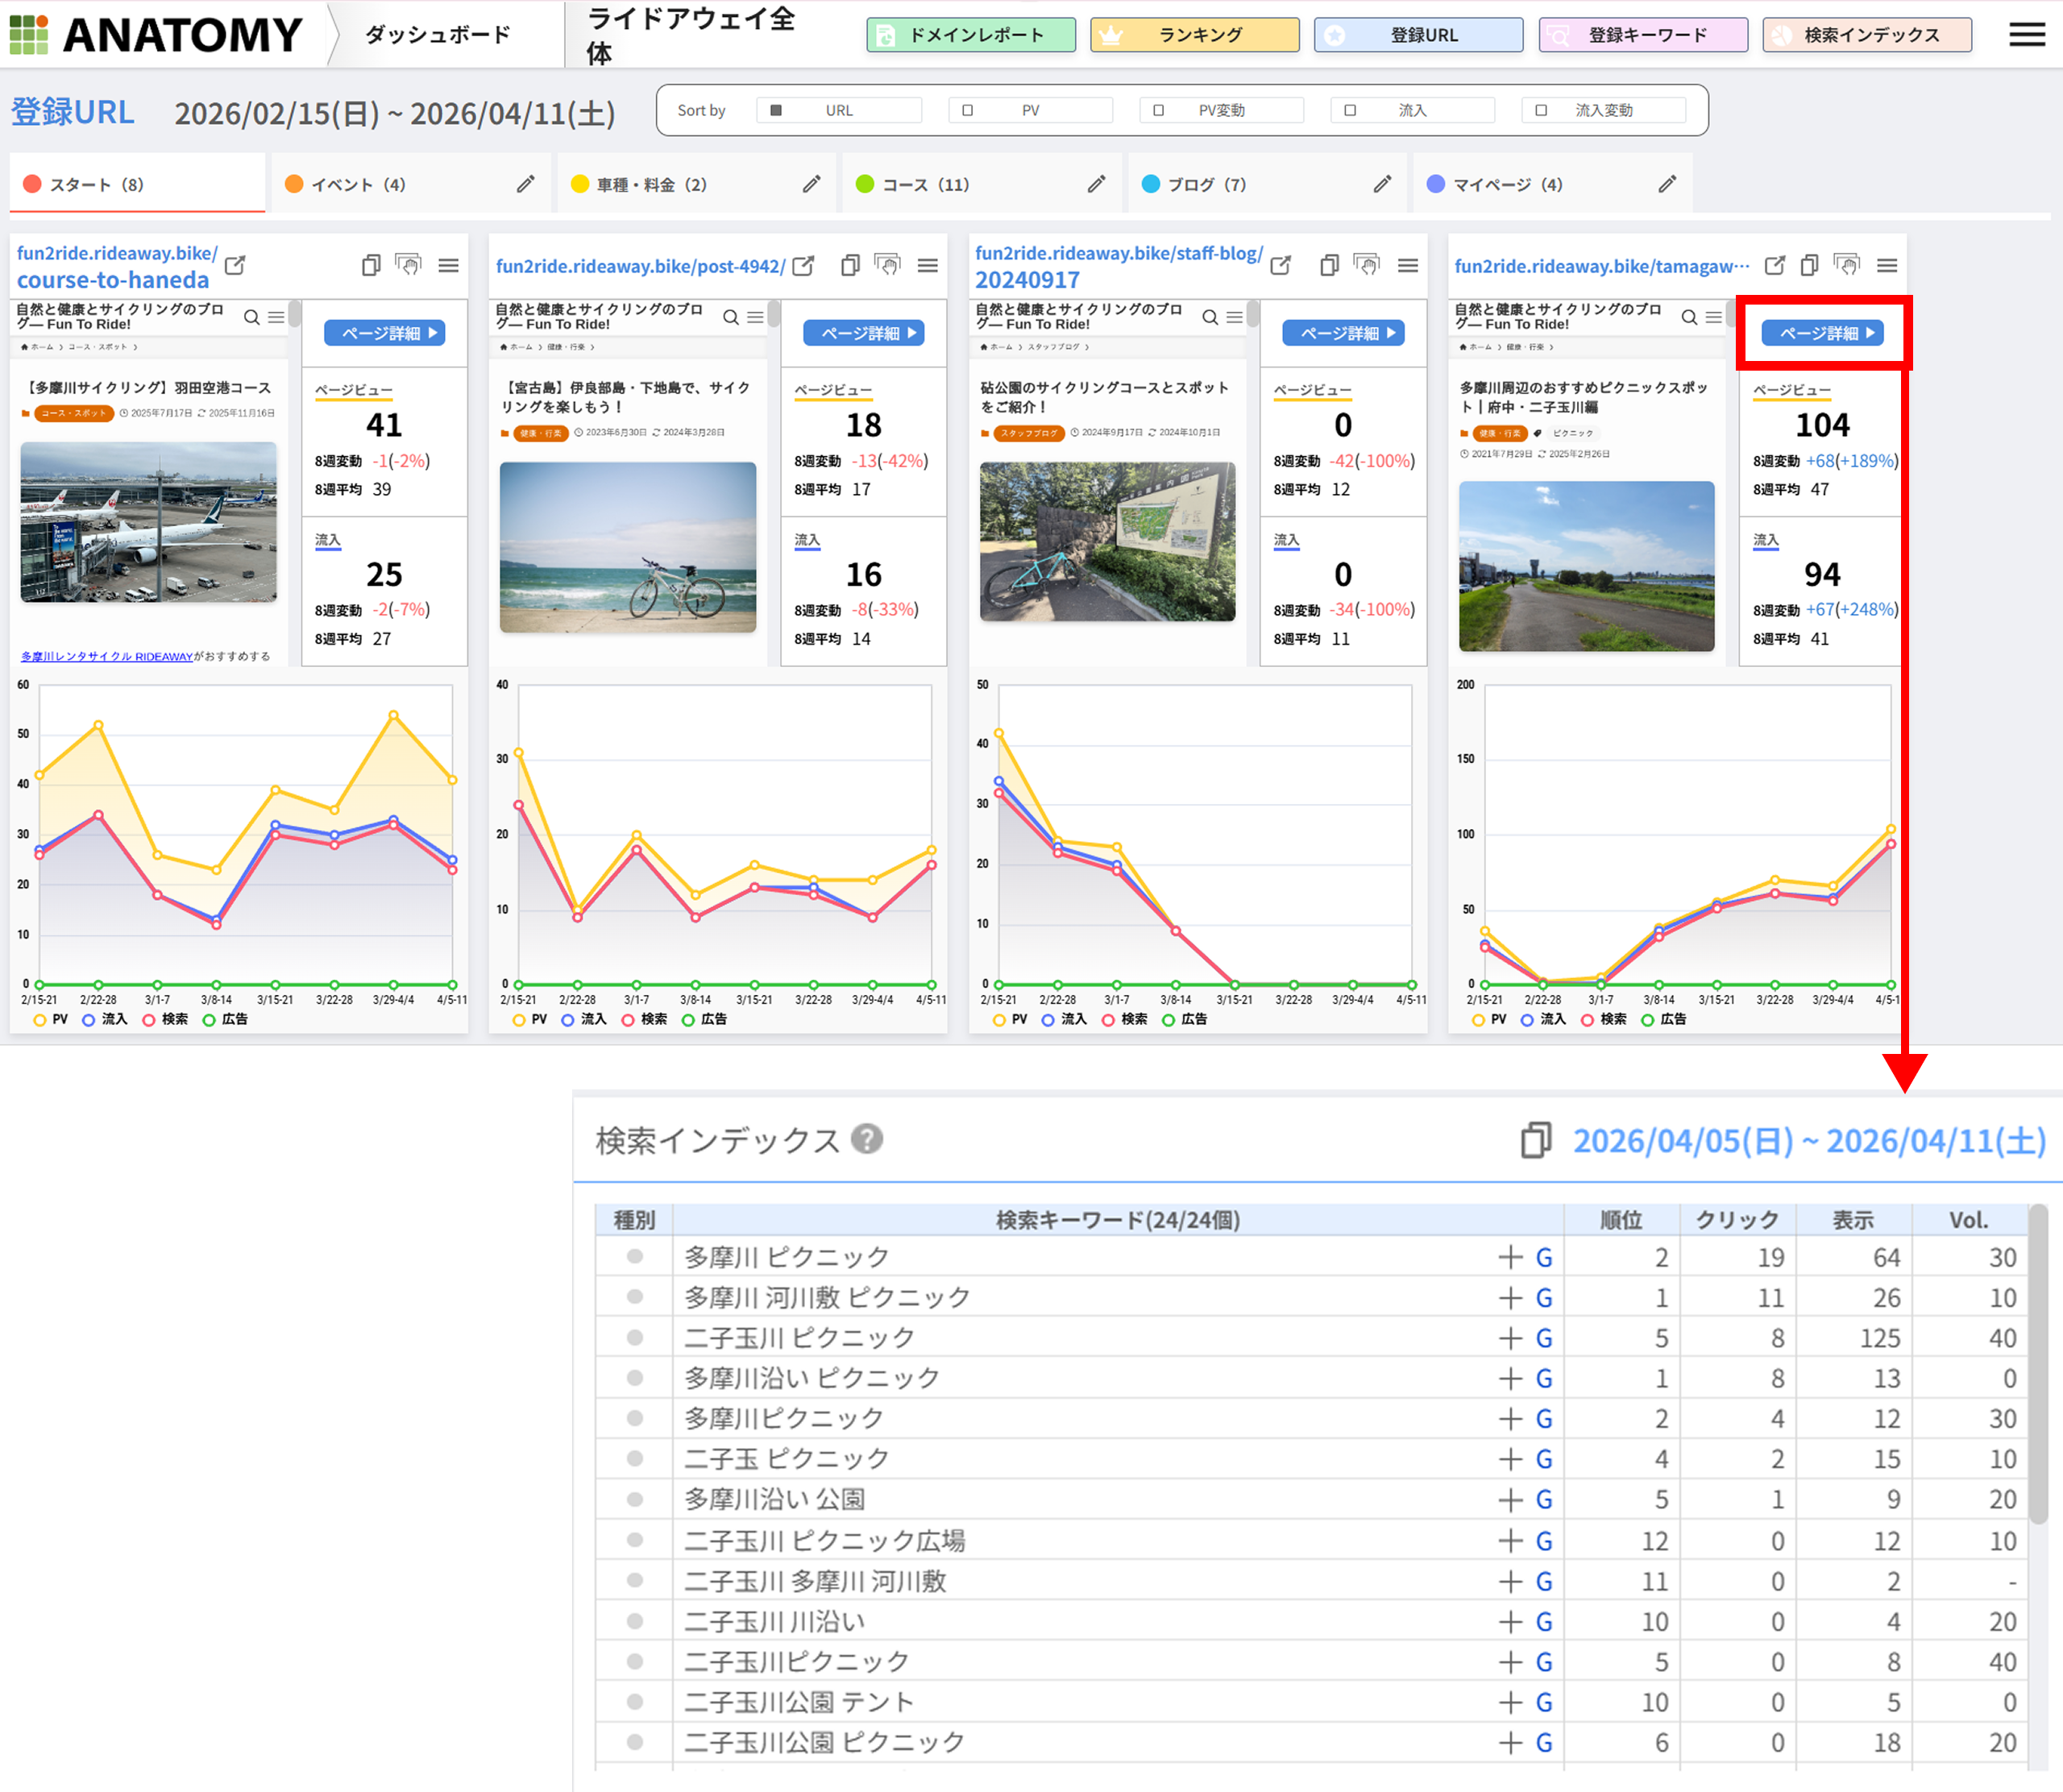
Task: Open Google search for 二子玉川 ピクニック via G link
Action: (x=1543, y=1337)
